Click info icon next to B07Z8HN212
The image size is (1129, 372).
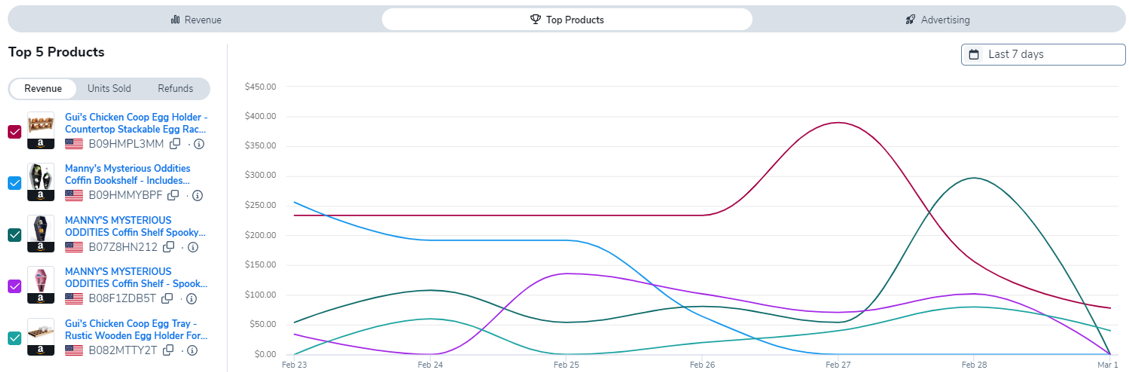coord(193,247)
